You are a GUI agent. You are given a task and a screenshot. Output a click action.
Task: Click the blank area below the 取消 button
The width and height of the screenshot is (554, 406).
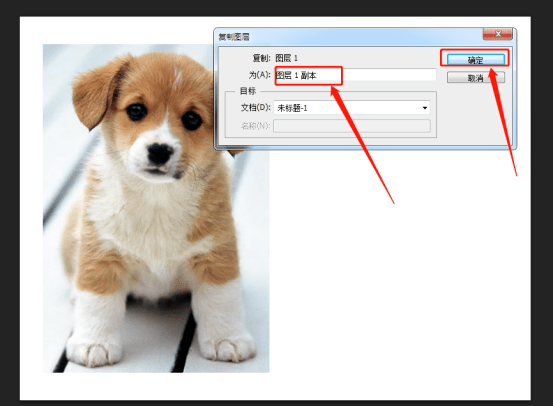point(476,113)
